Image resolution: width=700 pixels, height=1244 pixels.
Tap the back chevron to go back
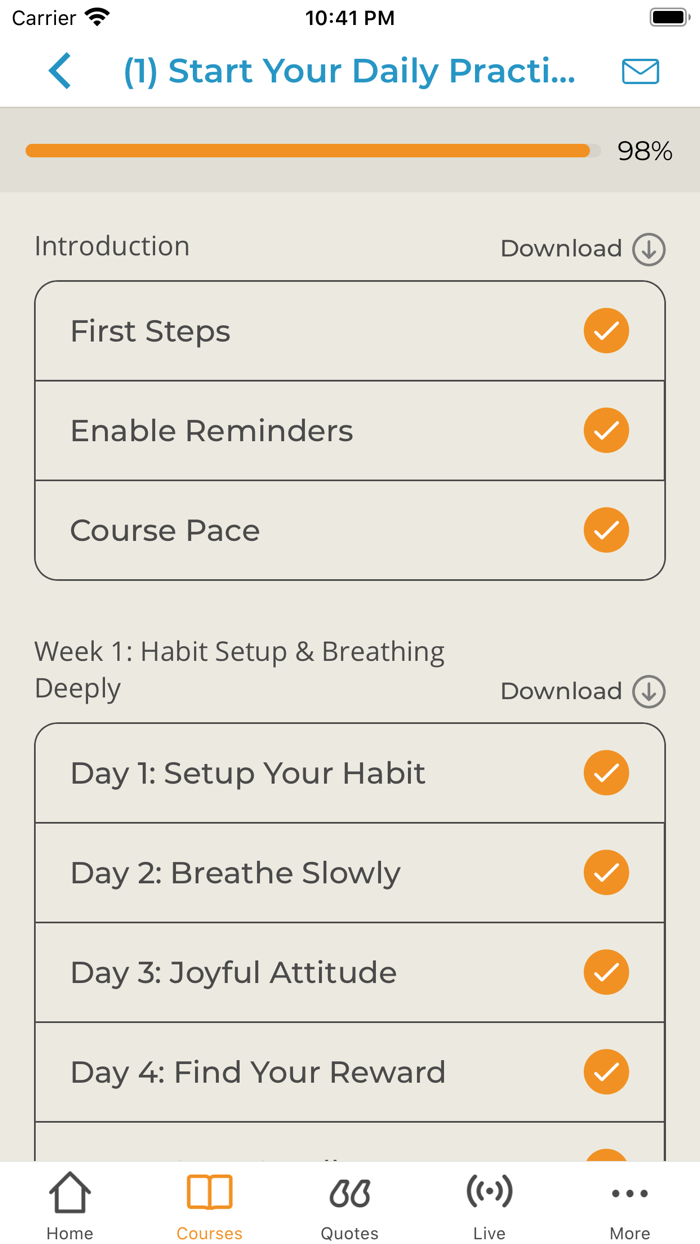tap(59, 71)
